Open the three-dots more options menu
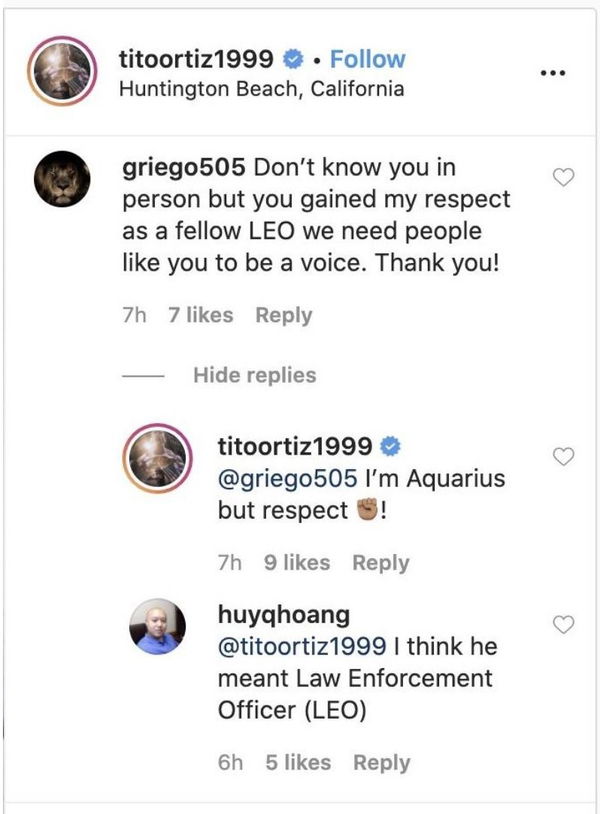The width and height of the screenshot is (600, 814). [553, 74]
